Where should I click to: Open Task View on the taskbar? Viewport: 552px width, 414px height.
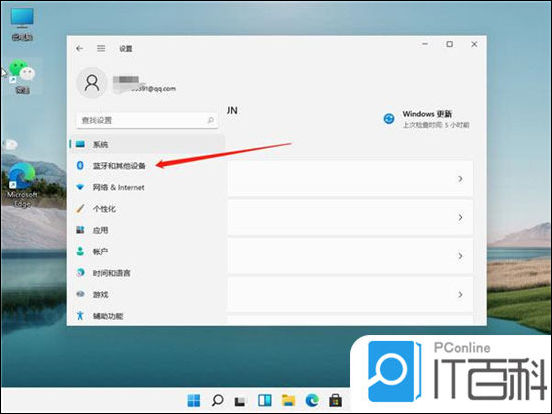point(240,401)
